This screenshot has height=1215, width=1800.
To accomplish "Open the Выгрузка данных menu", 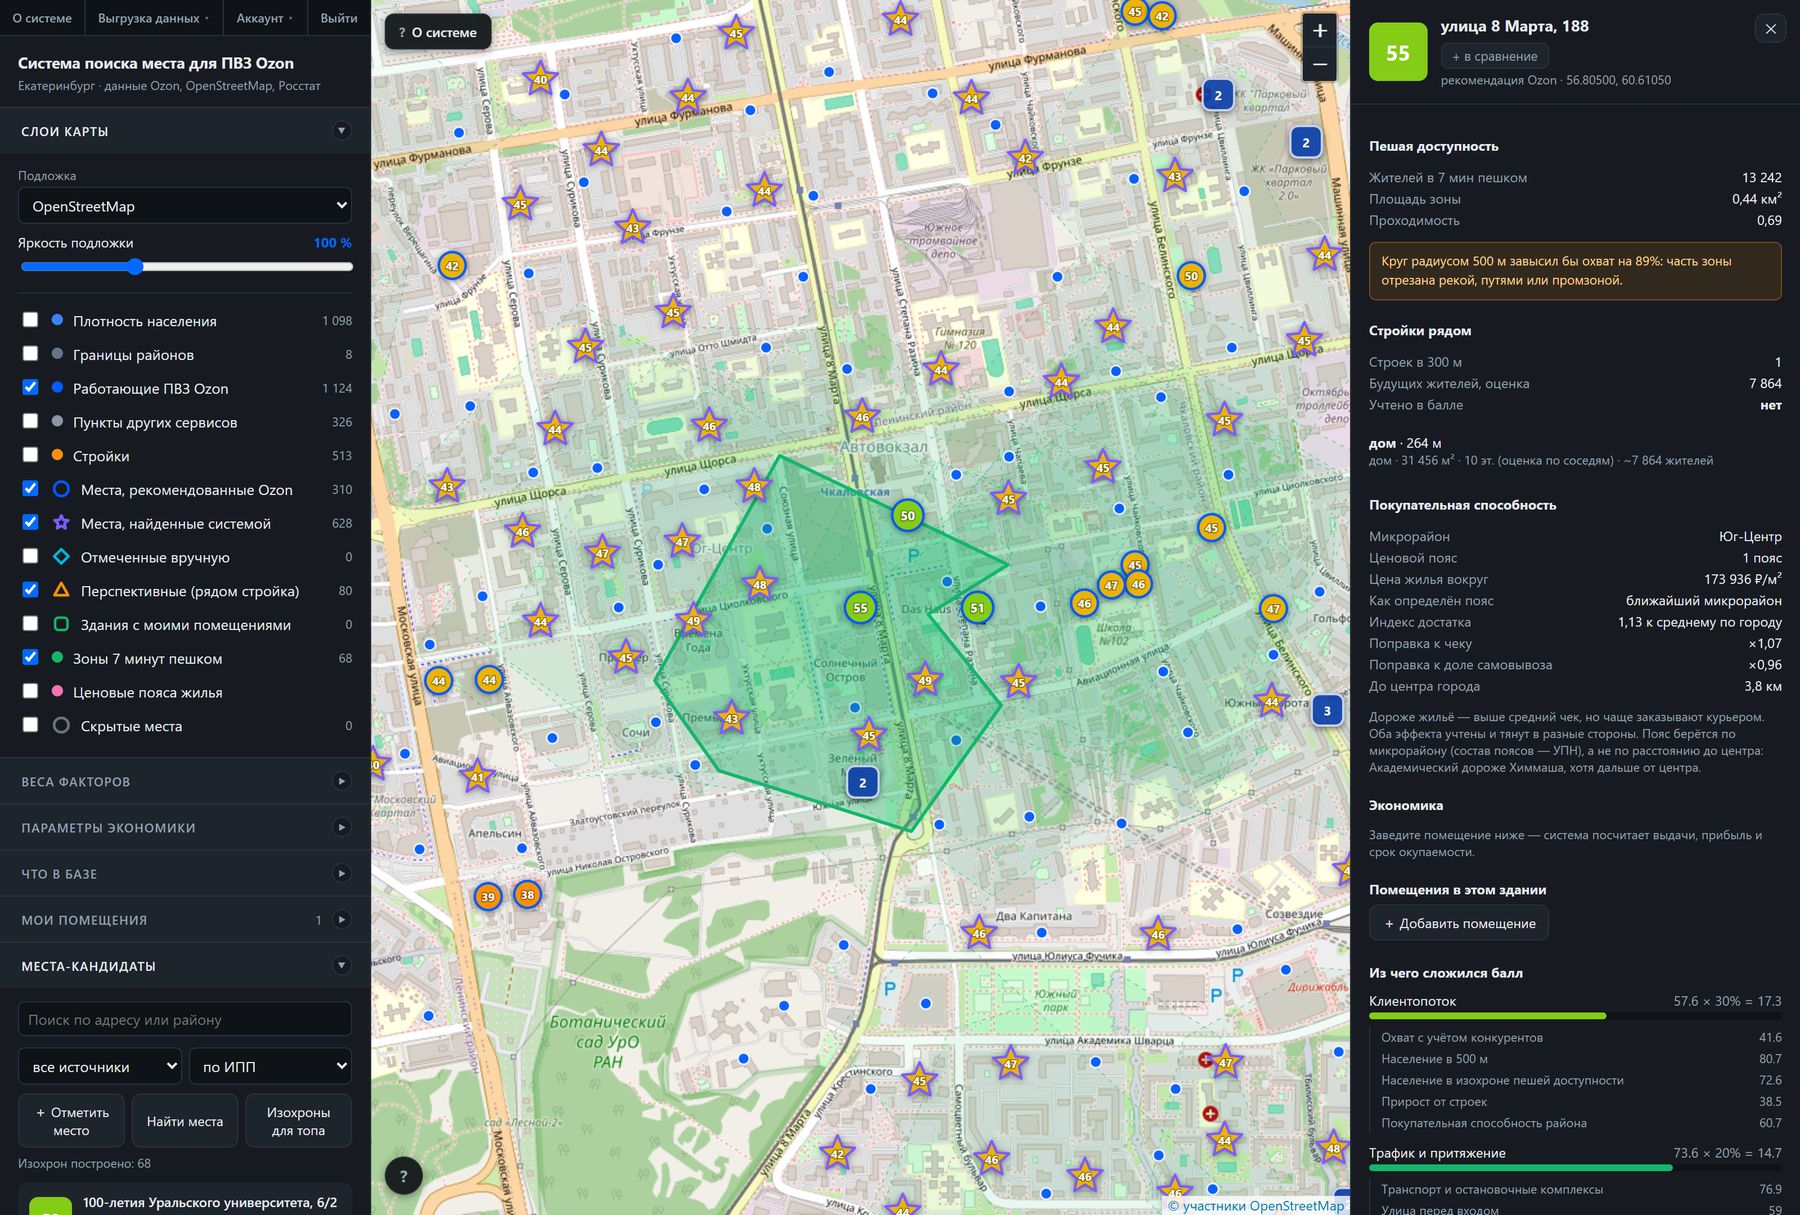I will [154, 18].
